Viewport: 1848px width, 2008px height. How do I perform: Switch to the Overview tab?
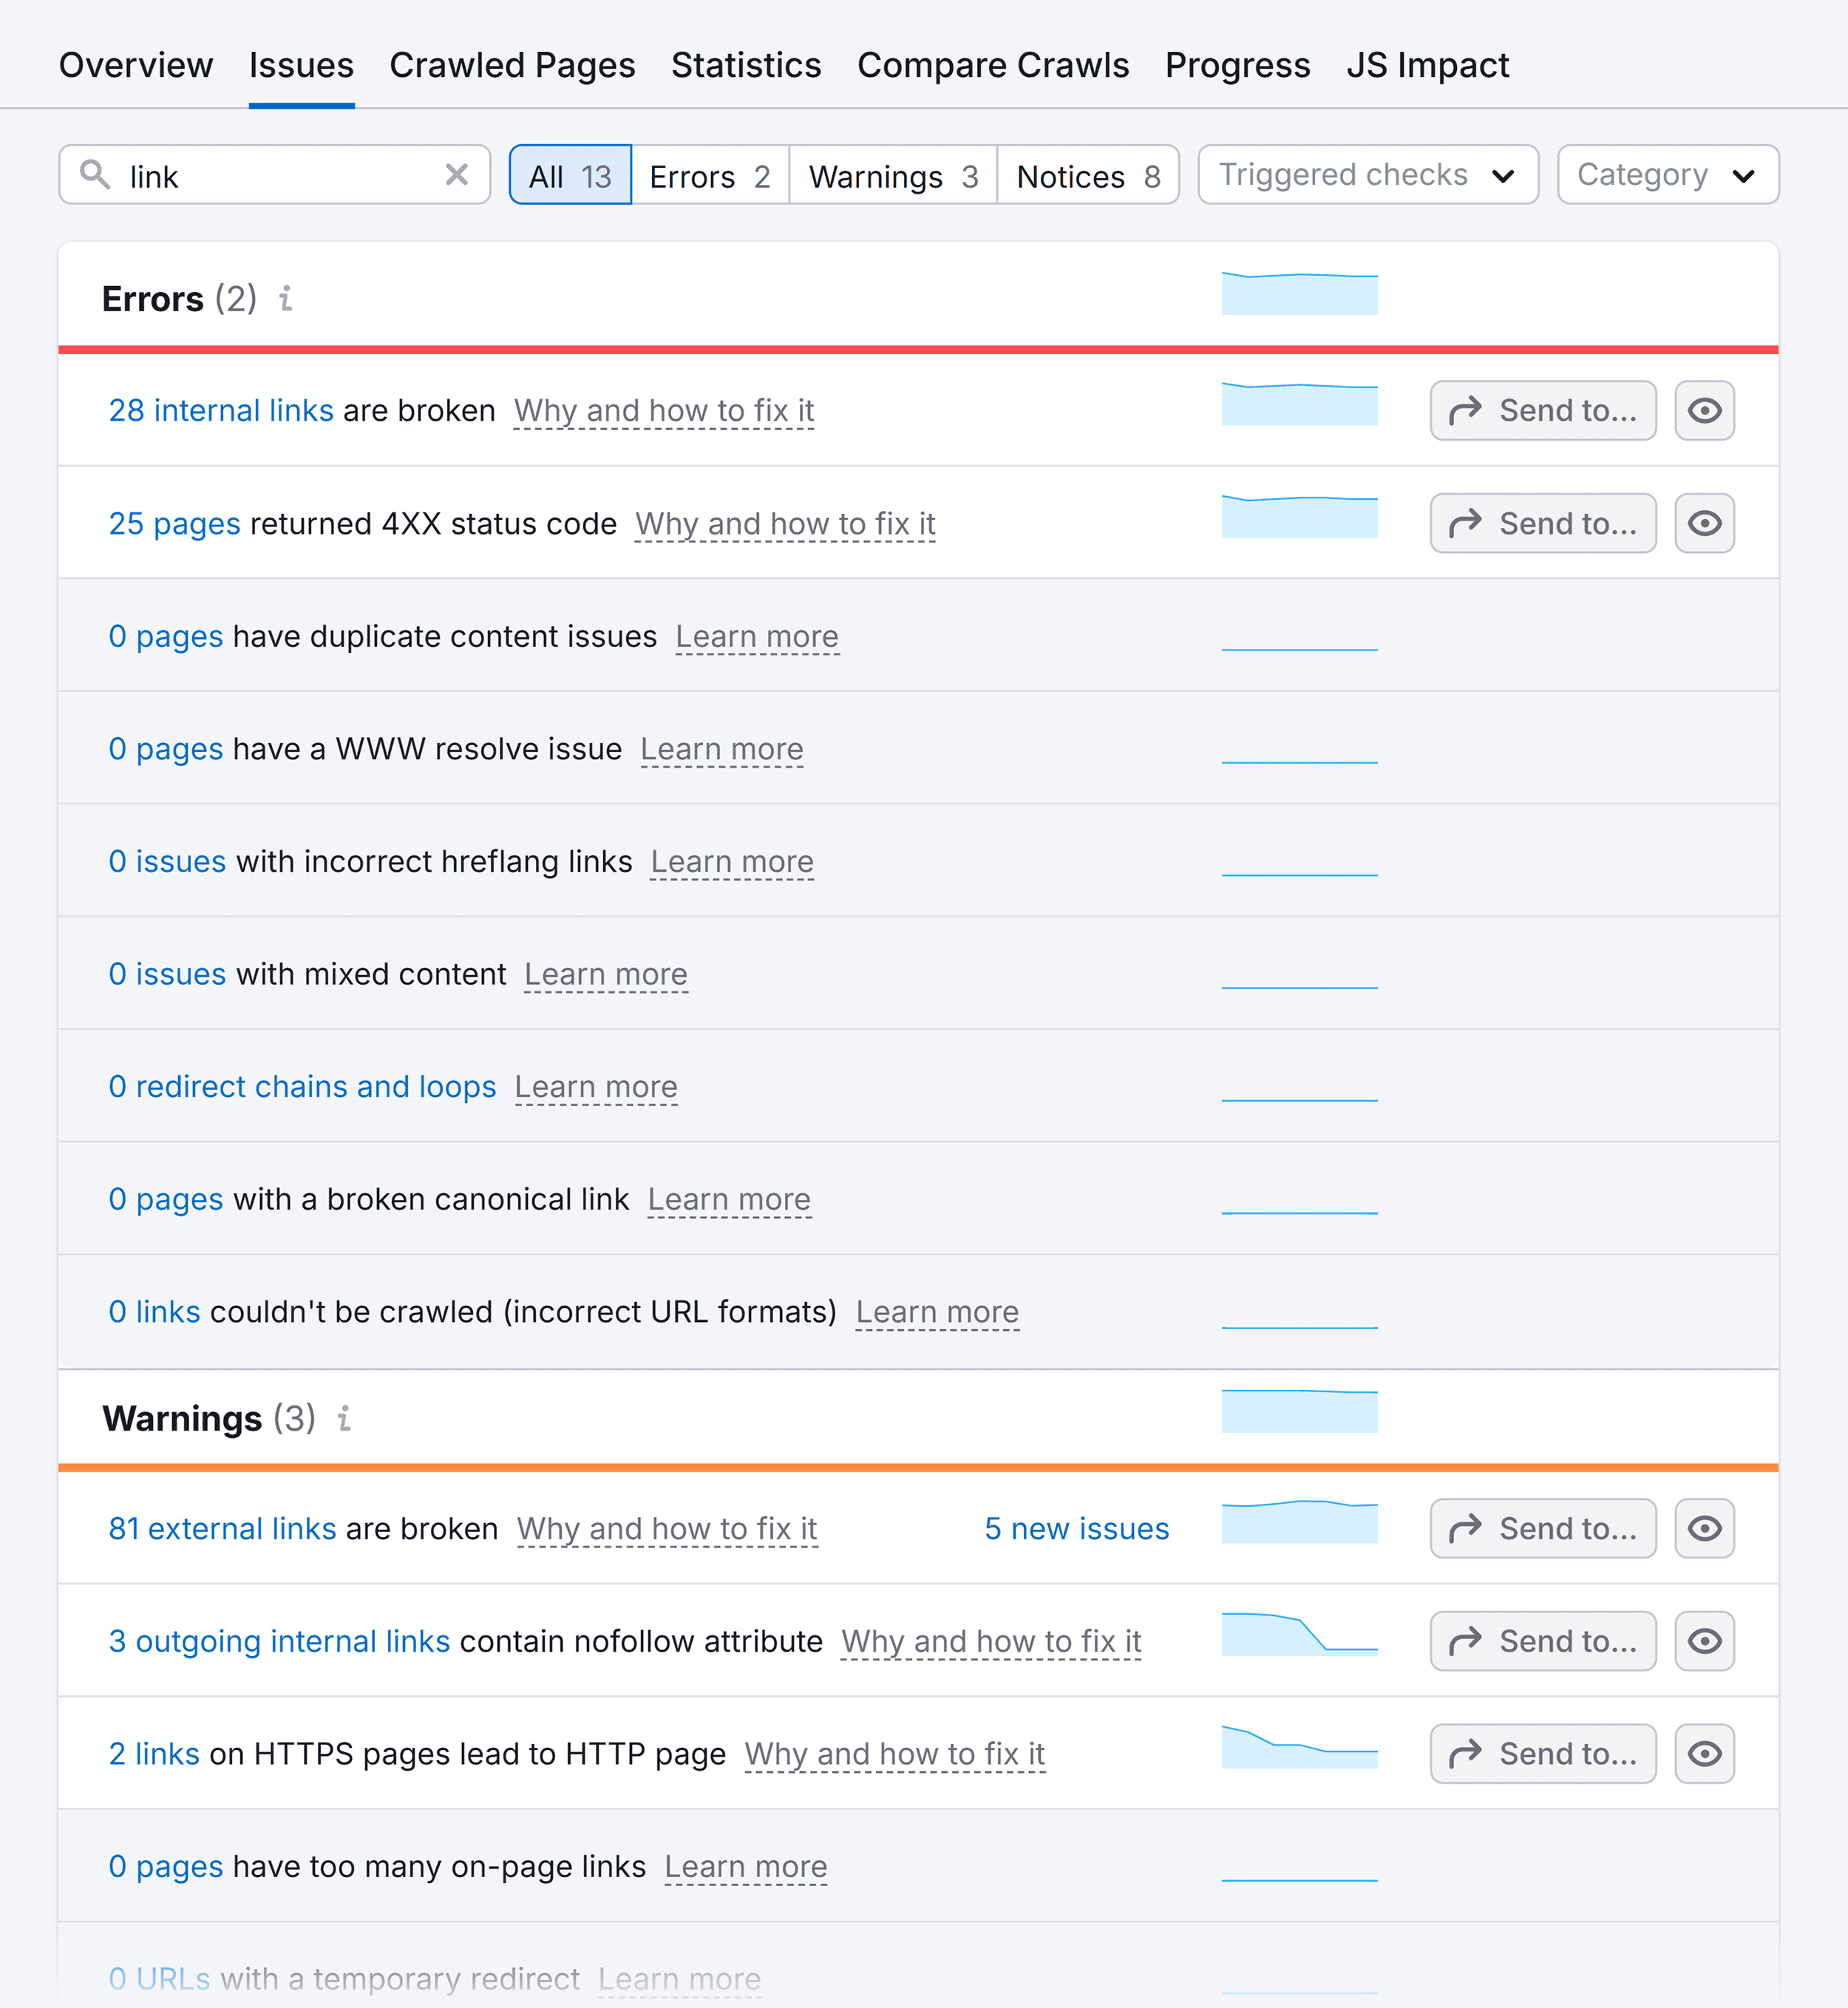pos(136,65)
